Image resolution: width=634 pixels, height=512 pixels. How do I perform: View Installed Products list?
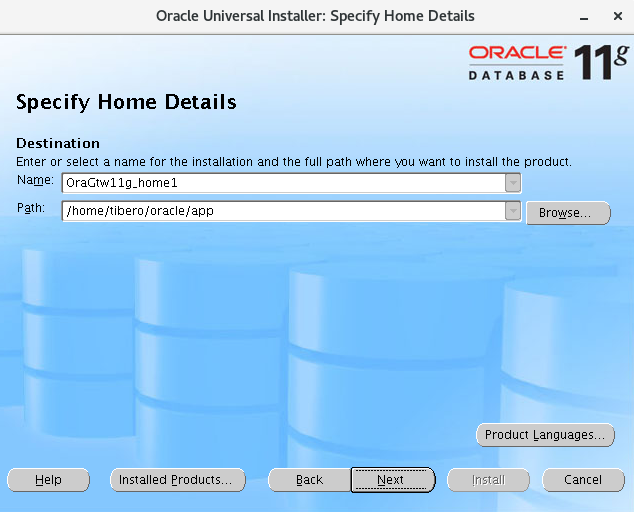pyautogui.click(x=178, y=480)
